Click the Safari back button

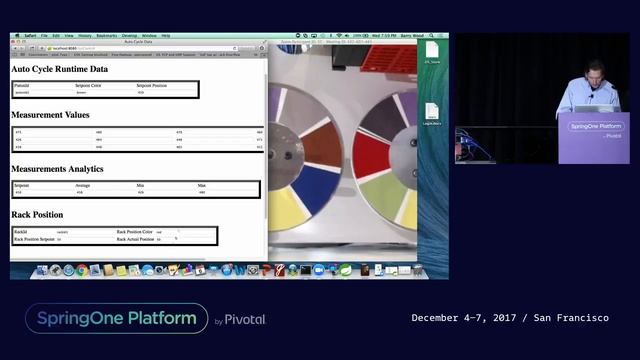(x=16, y=48)
